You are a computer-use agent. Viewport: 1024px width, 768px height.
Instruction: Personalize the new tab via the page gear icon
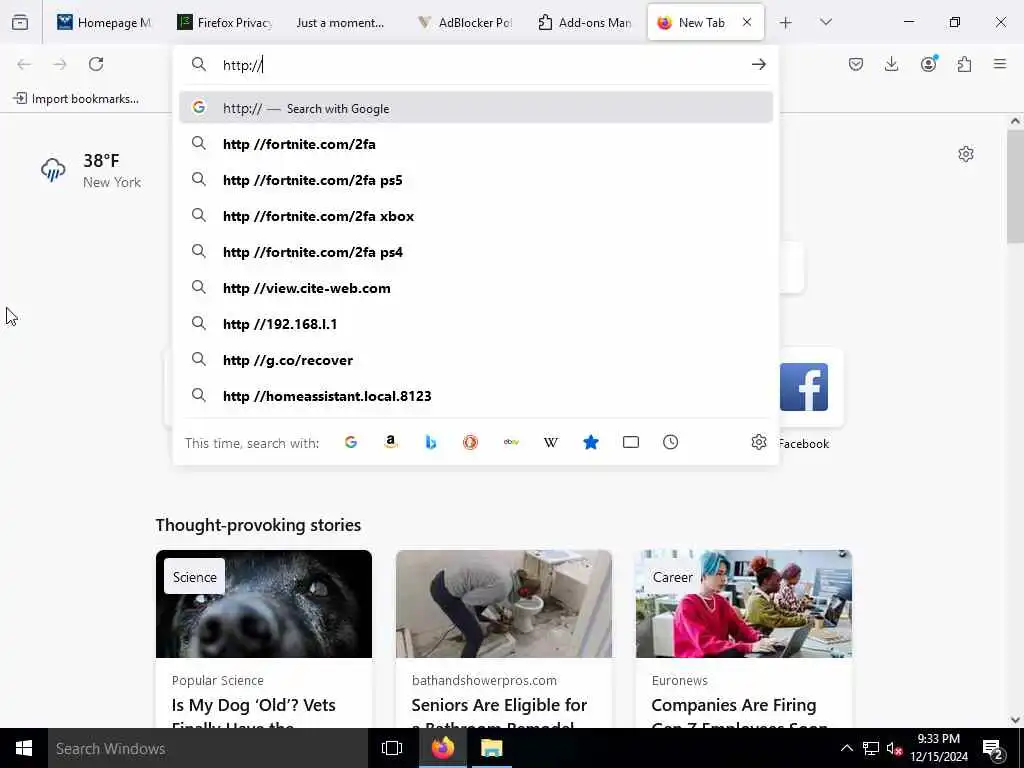tap(966, 154)
